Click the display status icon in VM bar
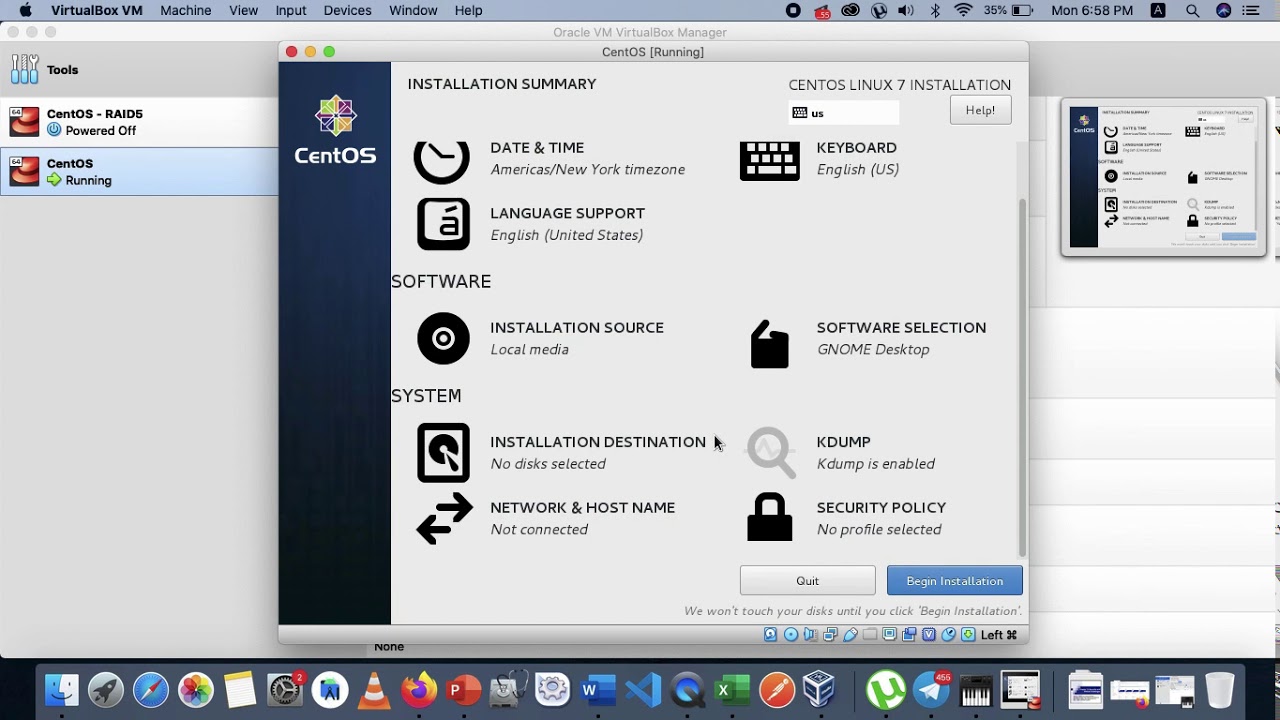The height and width of the screenshot is (720, 1280). (x=889, y=635)
